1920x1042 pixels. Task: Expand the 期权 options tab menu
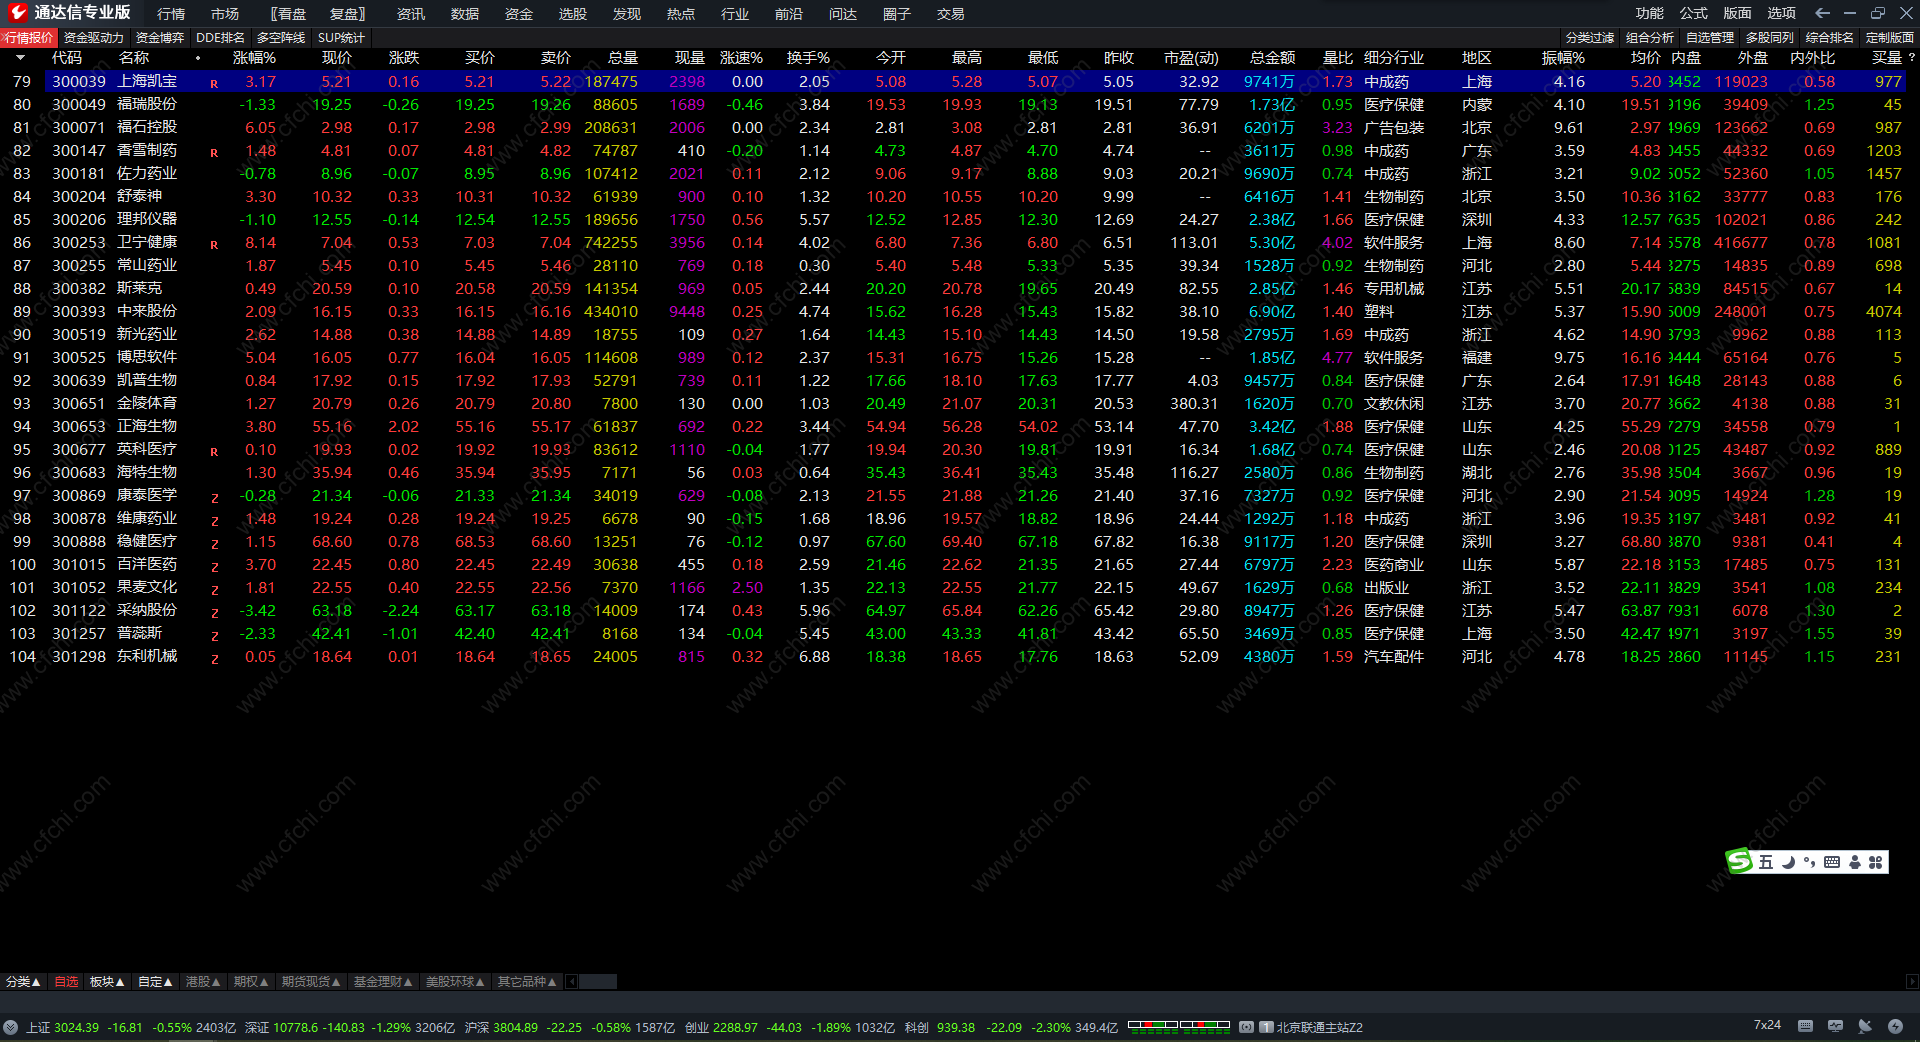coord(251,982)
